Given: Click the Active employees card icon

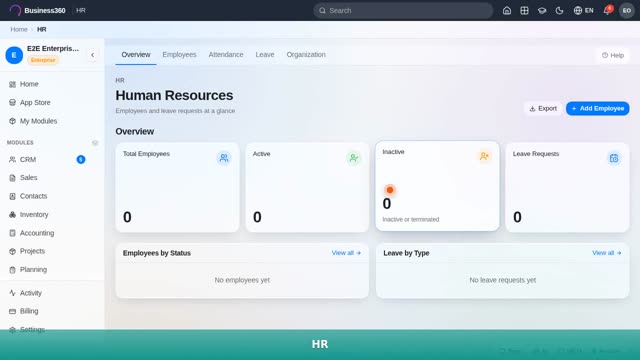Looking at the screenshot, I should 354,158.
